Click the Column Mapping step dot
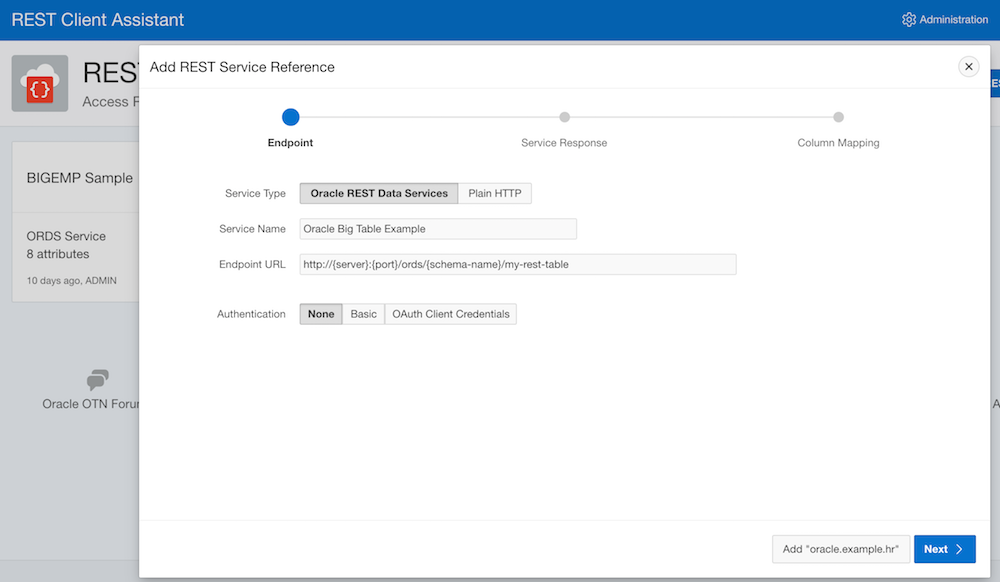This screenshot has height=582, width=1000. [x=838, y=117]
